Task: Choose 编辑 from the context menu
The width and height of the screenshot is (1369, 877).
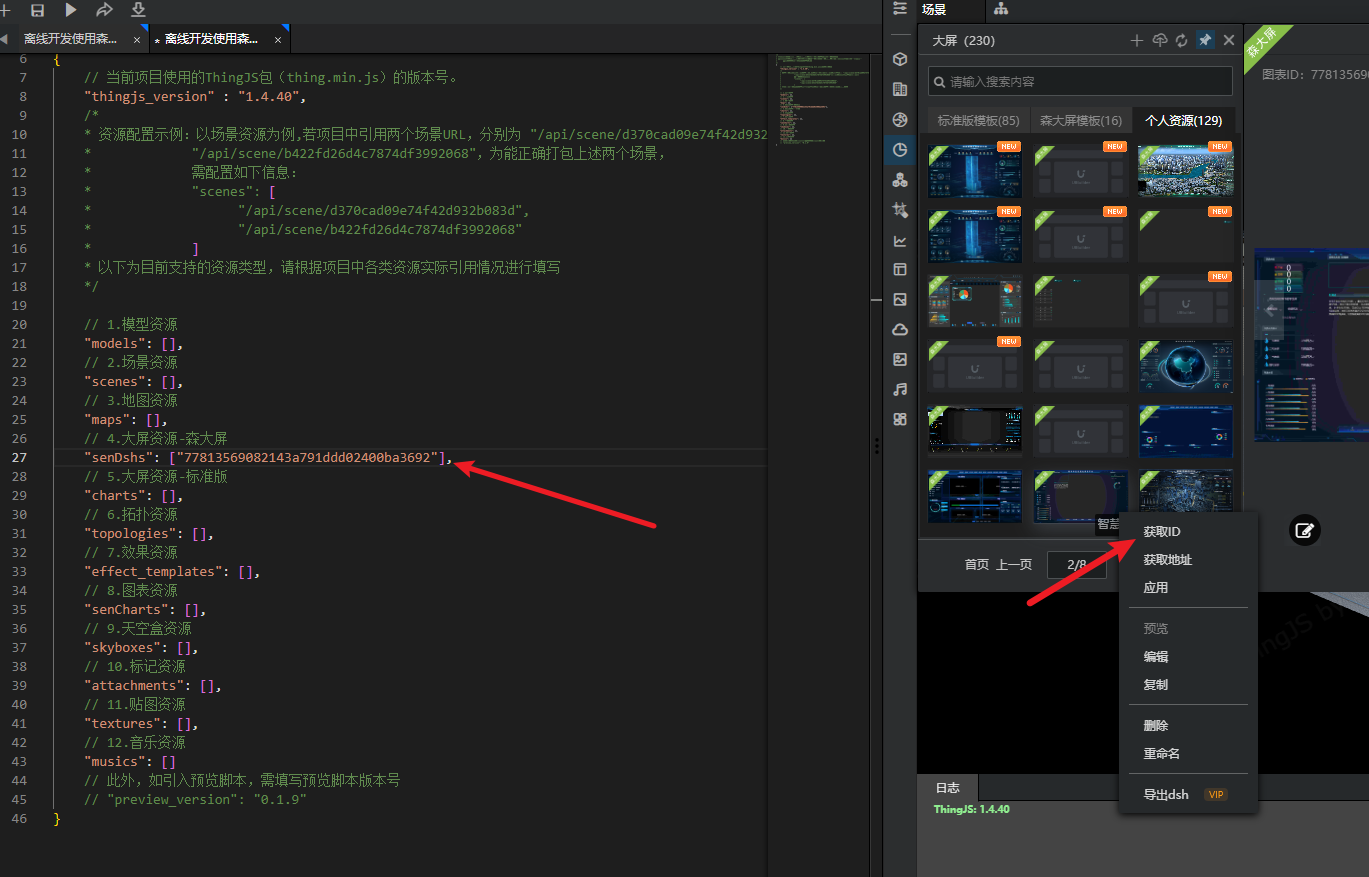Action: 1156,657
